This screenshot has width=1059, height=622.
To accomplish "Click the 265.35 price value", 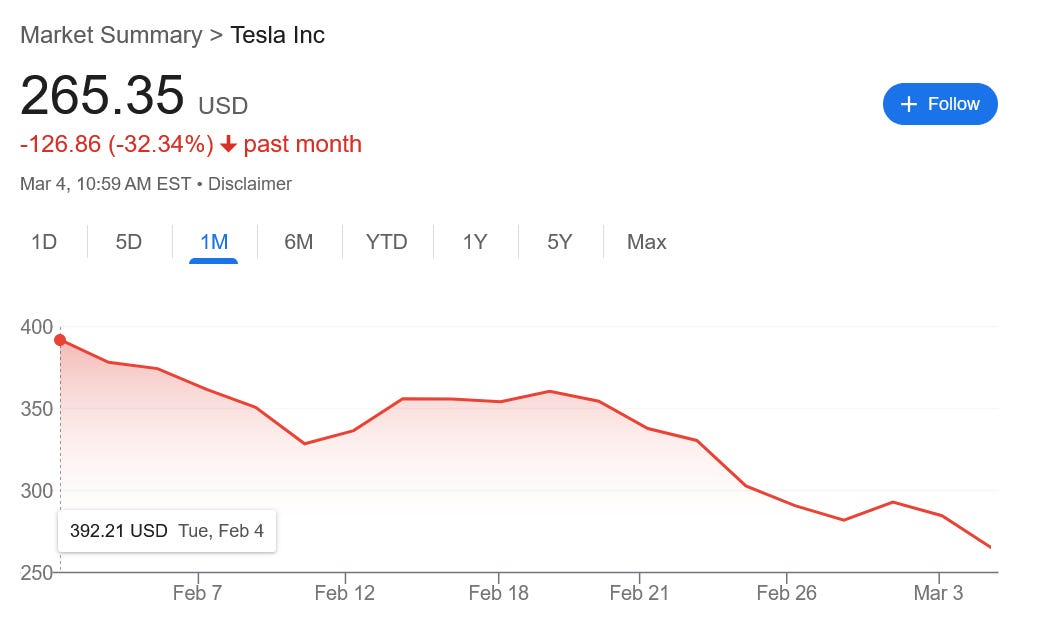I will coord(102,95).
